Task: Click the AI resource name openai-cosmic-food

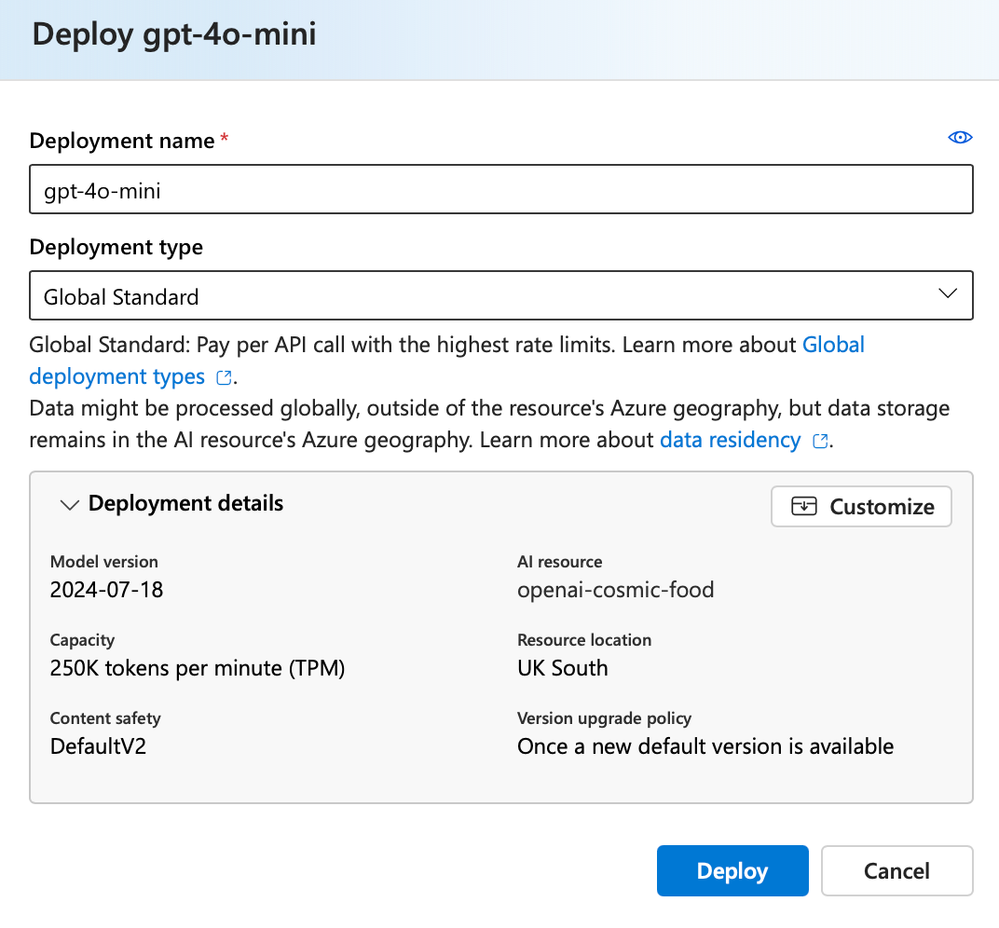Action: pyautogui.click(x=616, y=590)
